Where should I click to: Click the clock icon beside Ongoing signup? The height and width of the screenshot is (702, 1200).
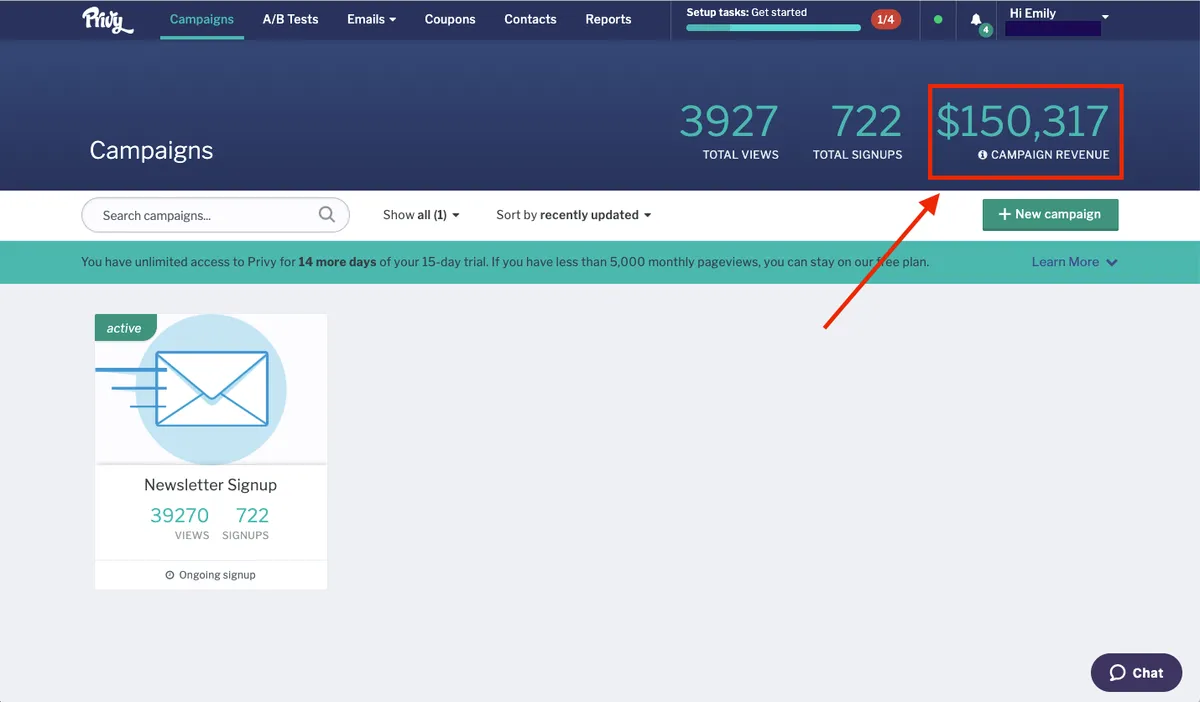tap(170, 575)
